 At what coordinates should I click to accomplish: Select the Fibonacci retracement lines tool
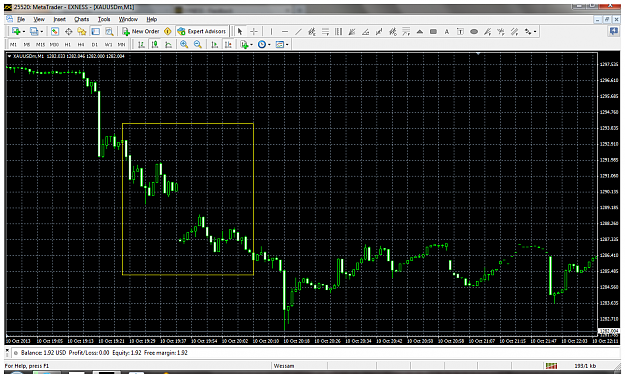[x=325, y=31]
